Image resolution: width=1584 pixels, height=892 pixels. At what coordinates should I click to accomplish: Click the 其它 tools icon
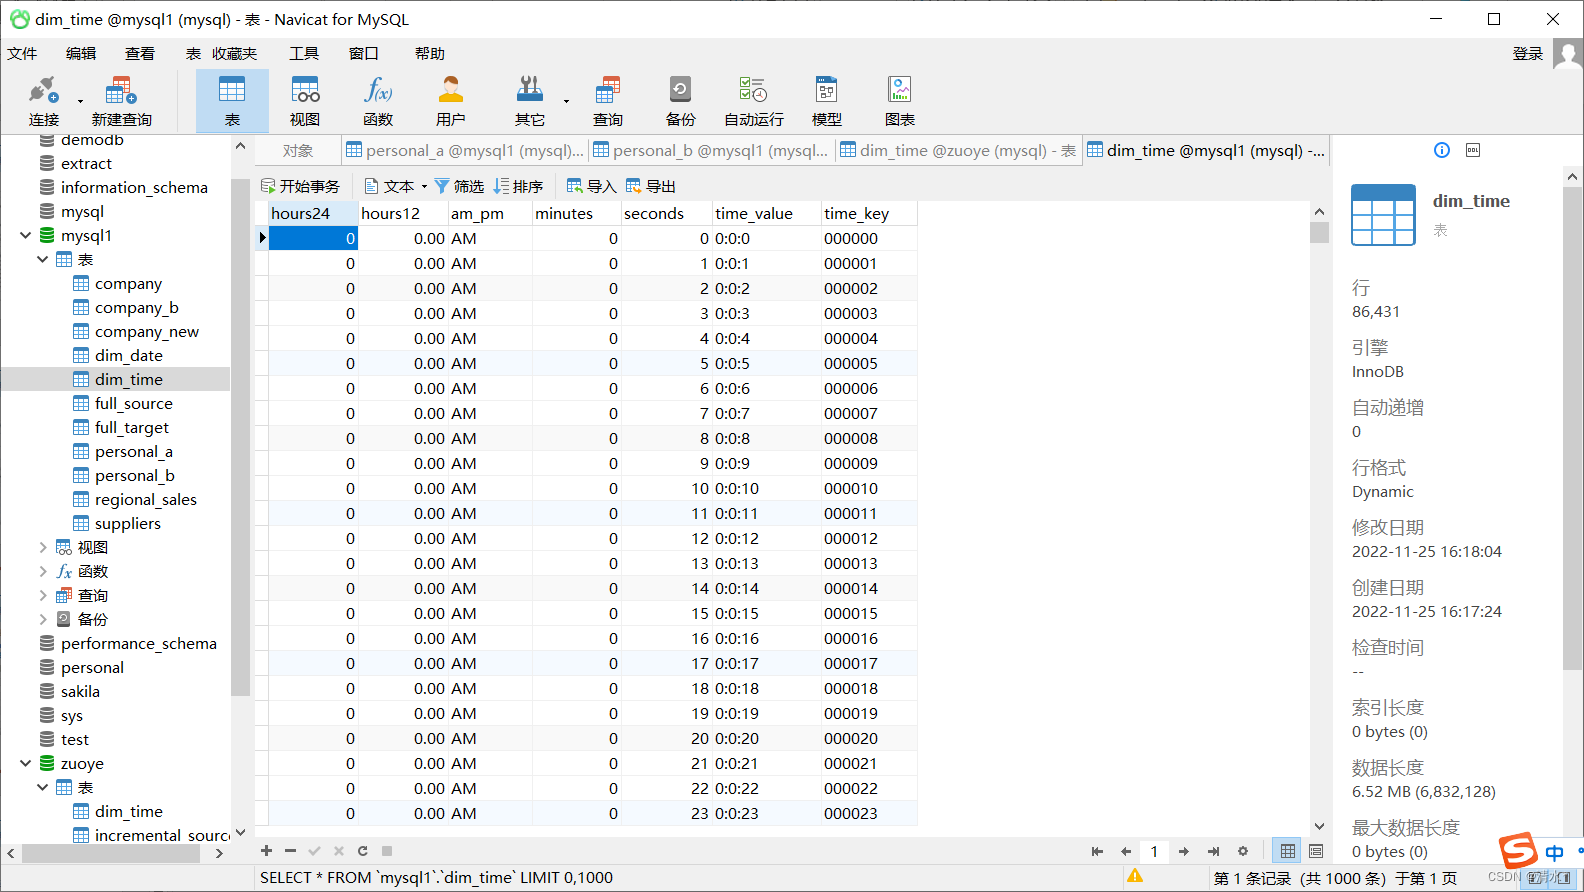pos(529,101)
